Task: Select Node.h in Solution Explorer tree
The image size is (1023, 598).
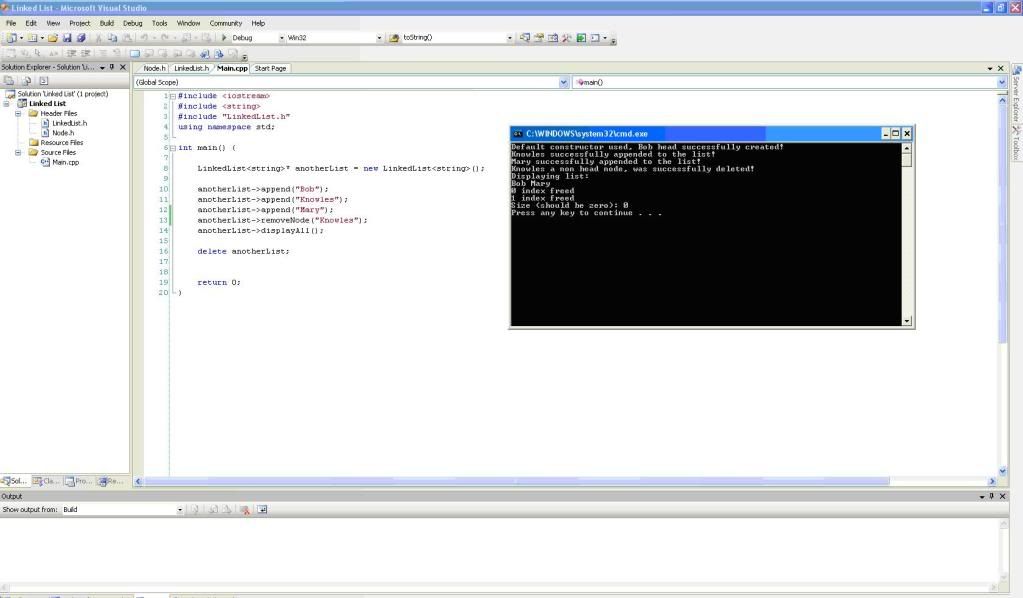Action: click(63, 133)
